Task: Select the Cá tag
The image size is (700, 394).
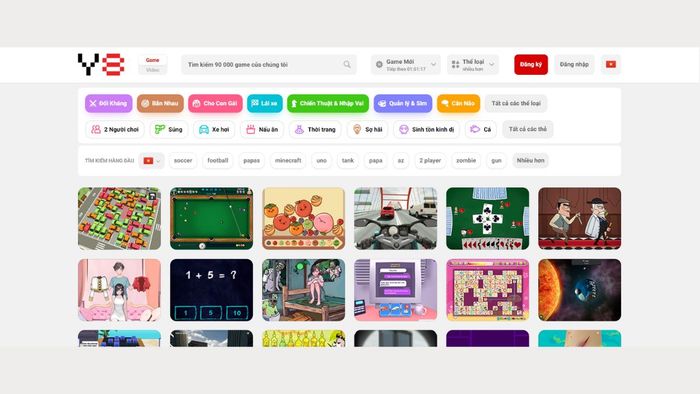Action: click(x=481, y=129)
